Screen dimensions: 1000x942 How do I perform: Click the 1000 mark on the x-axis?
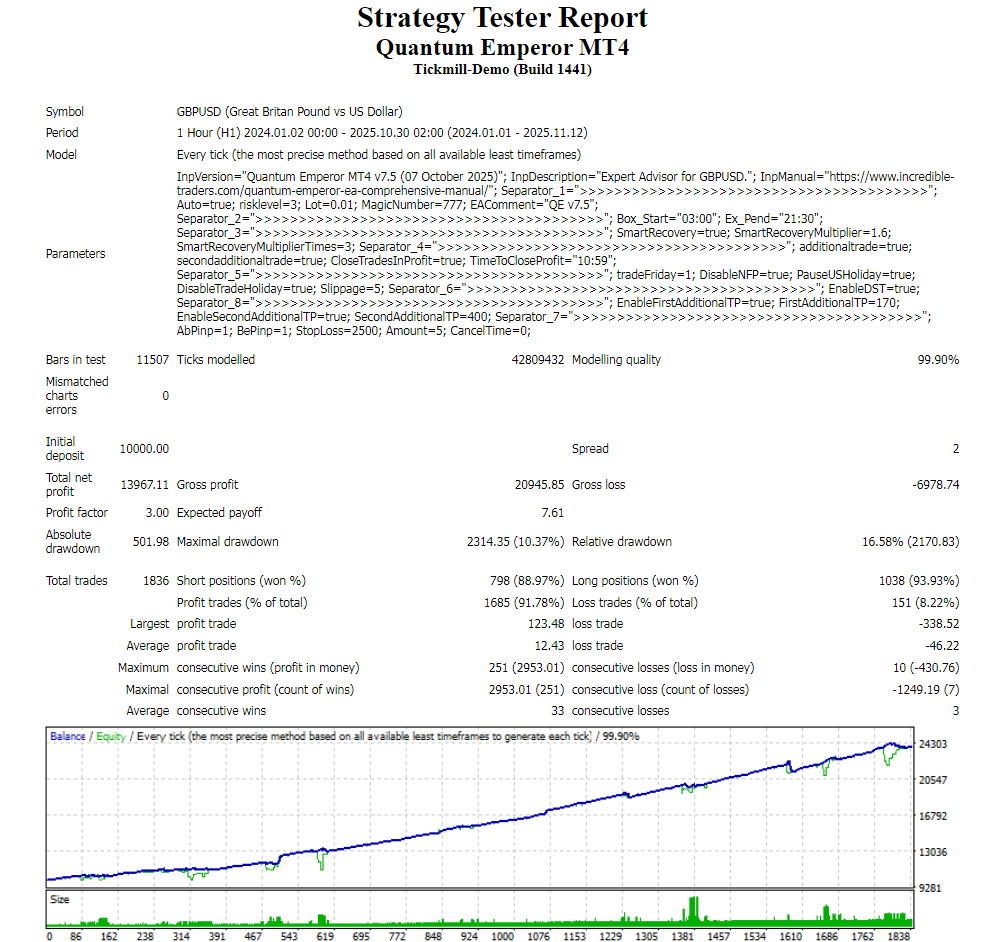point(503,937)
